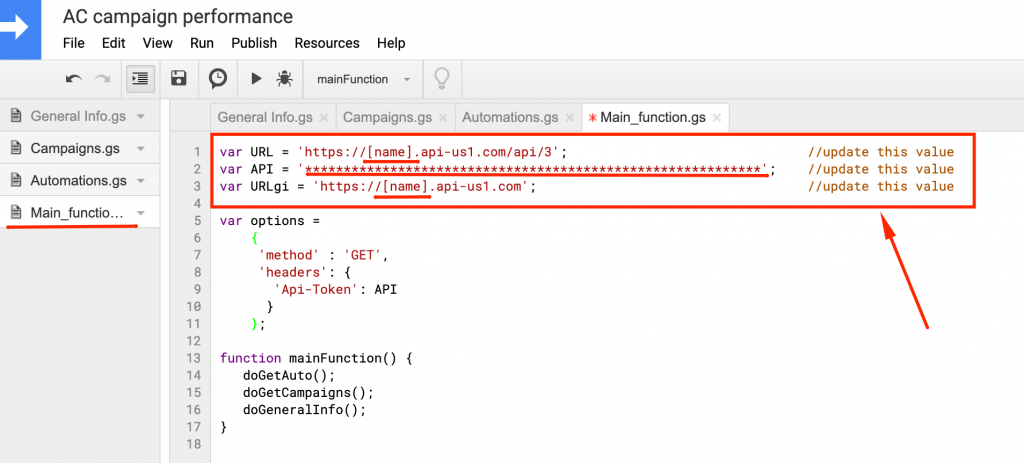The image size is (1024, 463).
Task: Expand the Campaigns.gs file options arrow
Action: tap(141, 148)
